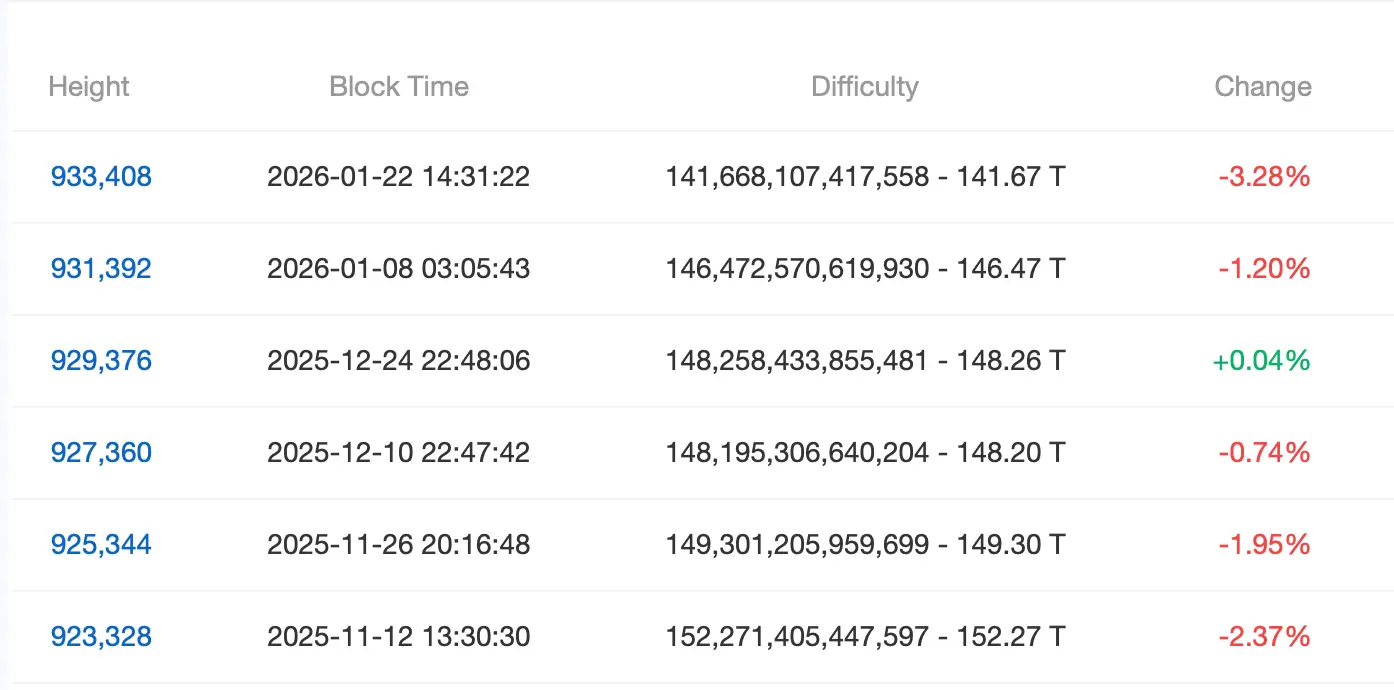Viewport: 1394px width, 690px height.
Task: Click difficulty value 152.27 T
Action: (1011, 637)
